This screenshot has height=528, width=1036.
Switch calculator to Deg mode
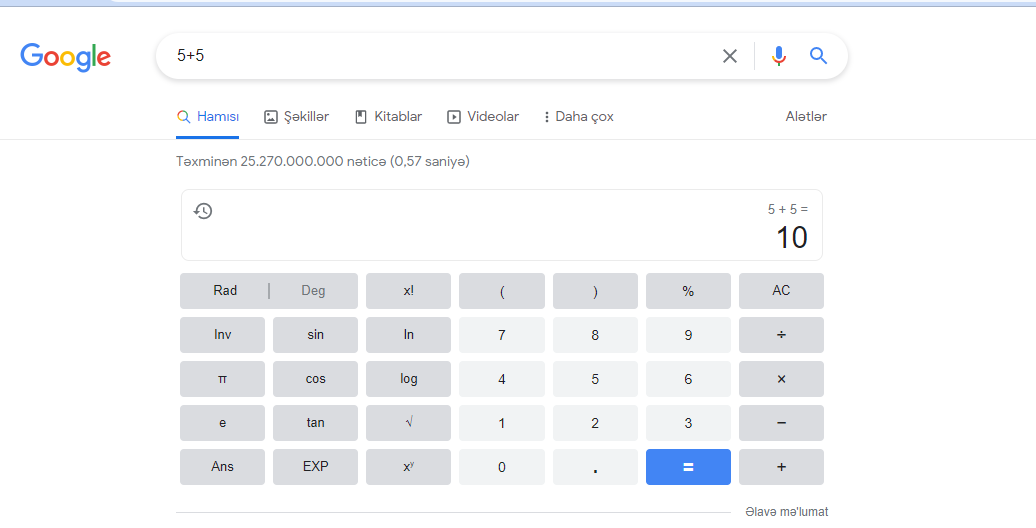pyautogui.click(x=313, y=291)
